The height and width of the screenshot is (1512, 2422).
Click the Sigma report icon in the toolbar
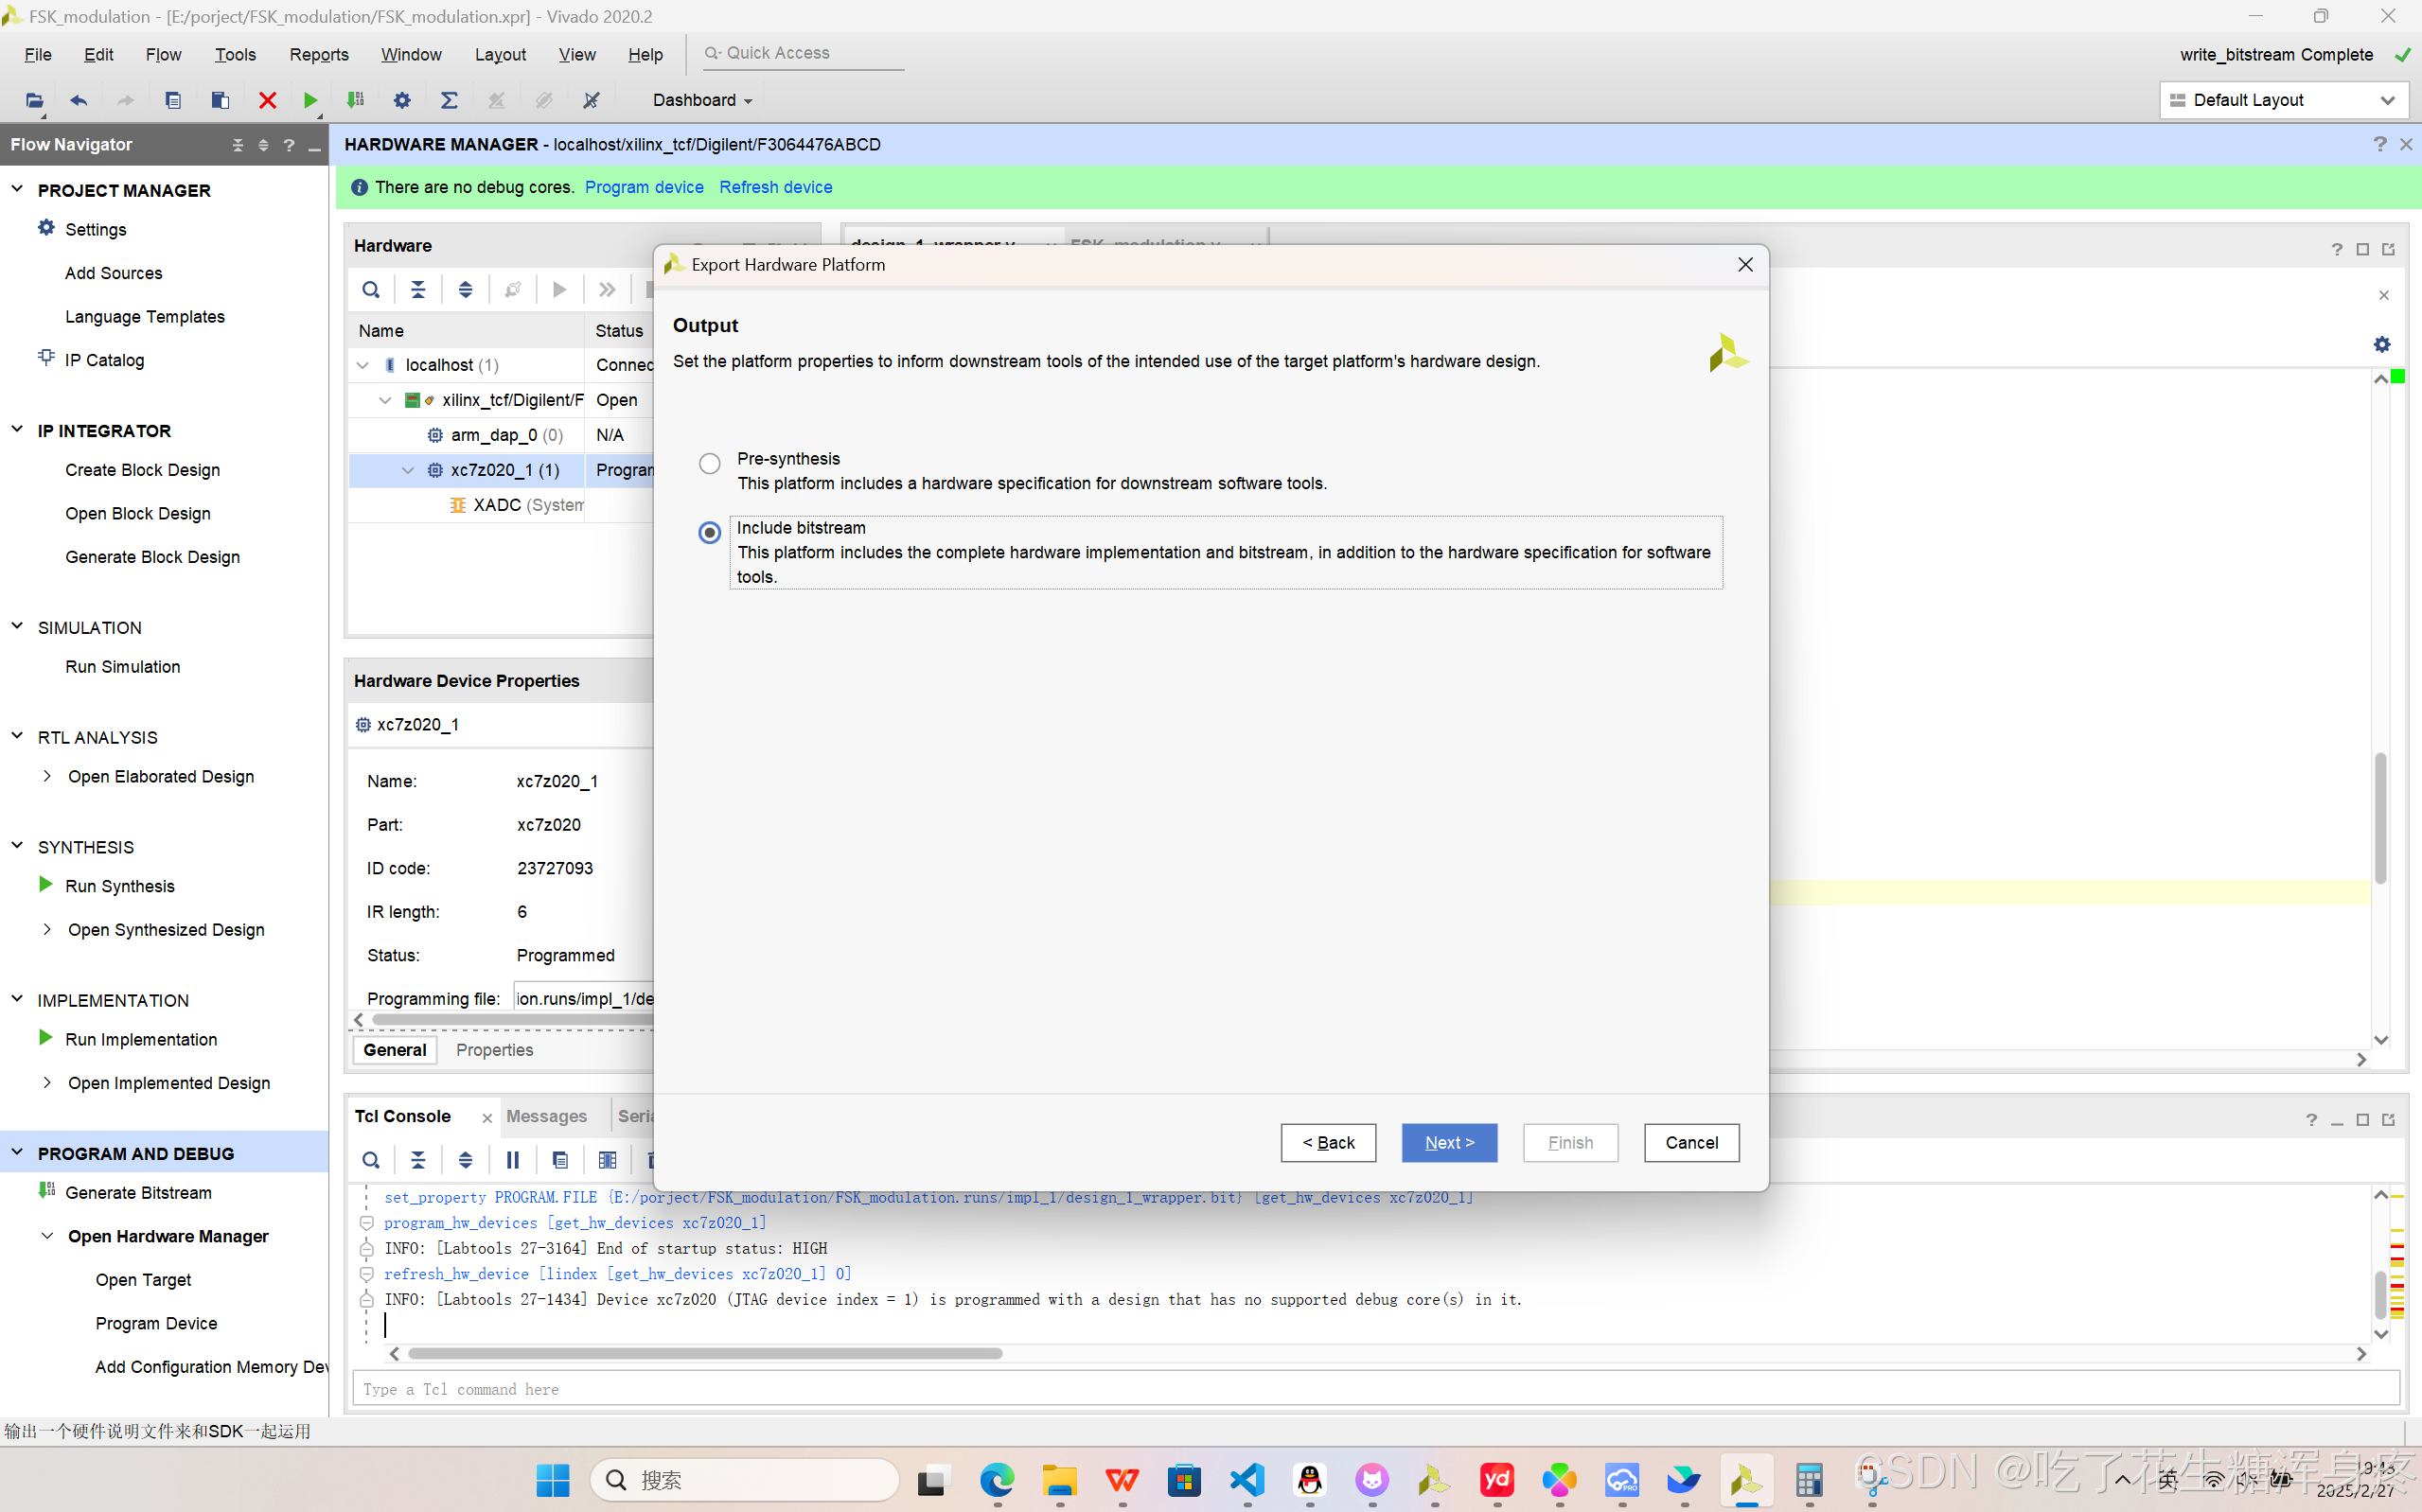pos(449,100)
